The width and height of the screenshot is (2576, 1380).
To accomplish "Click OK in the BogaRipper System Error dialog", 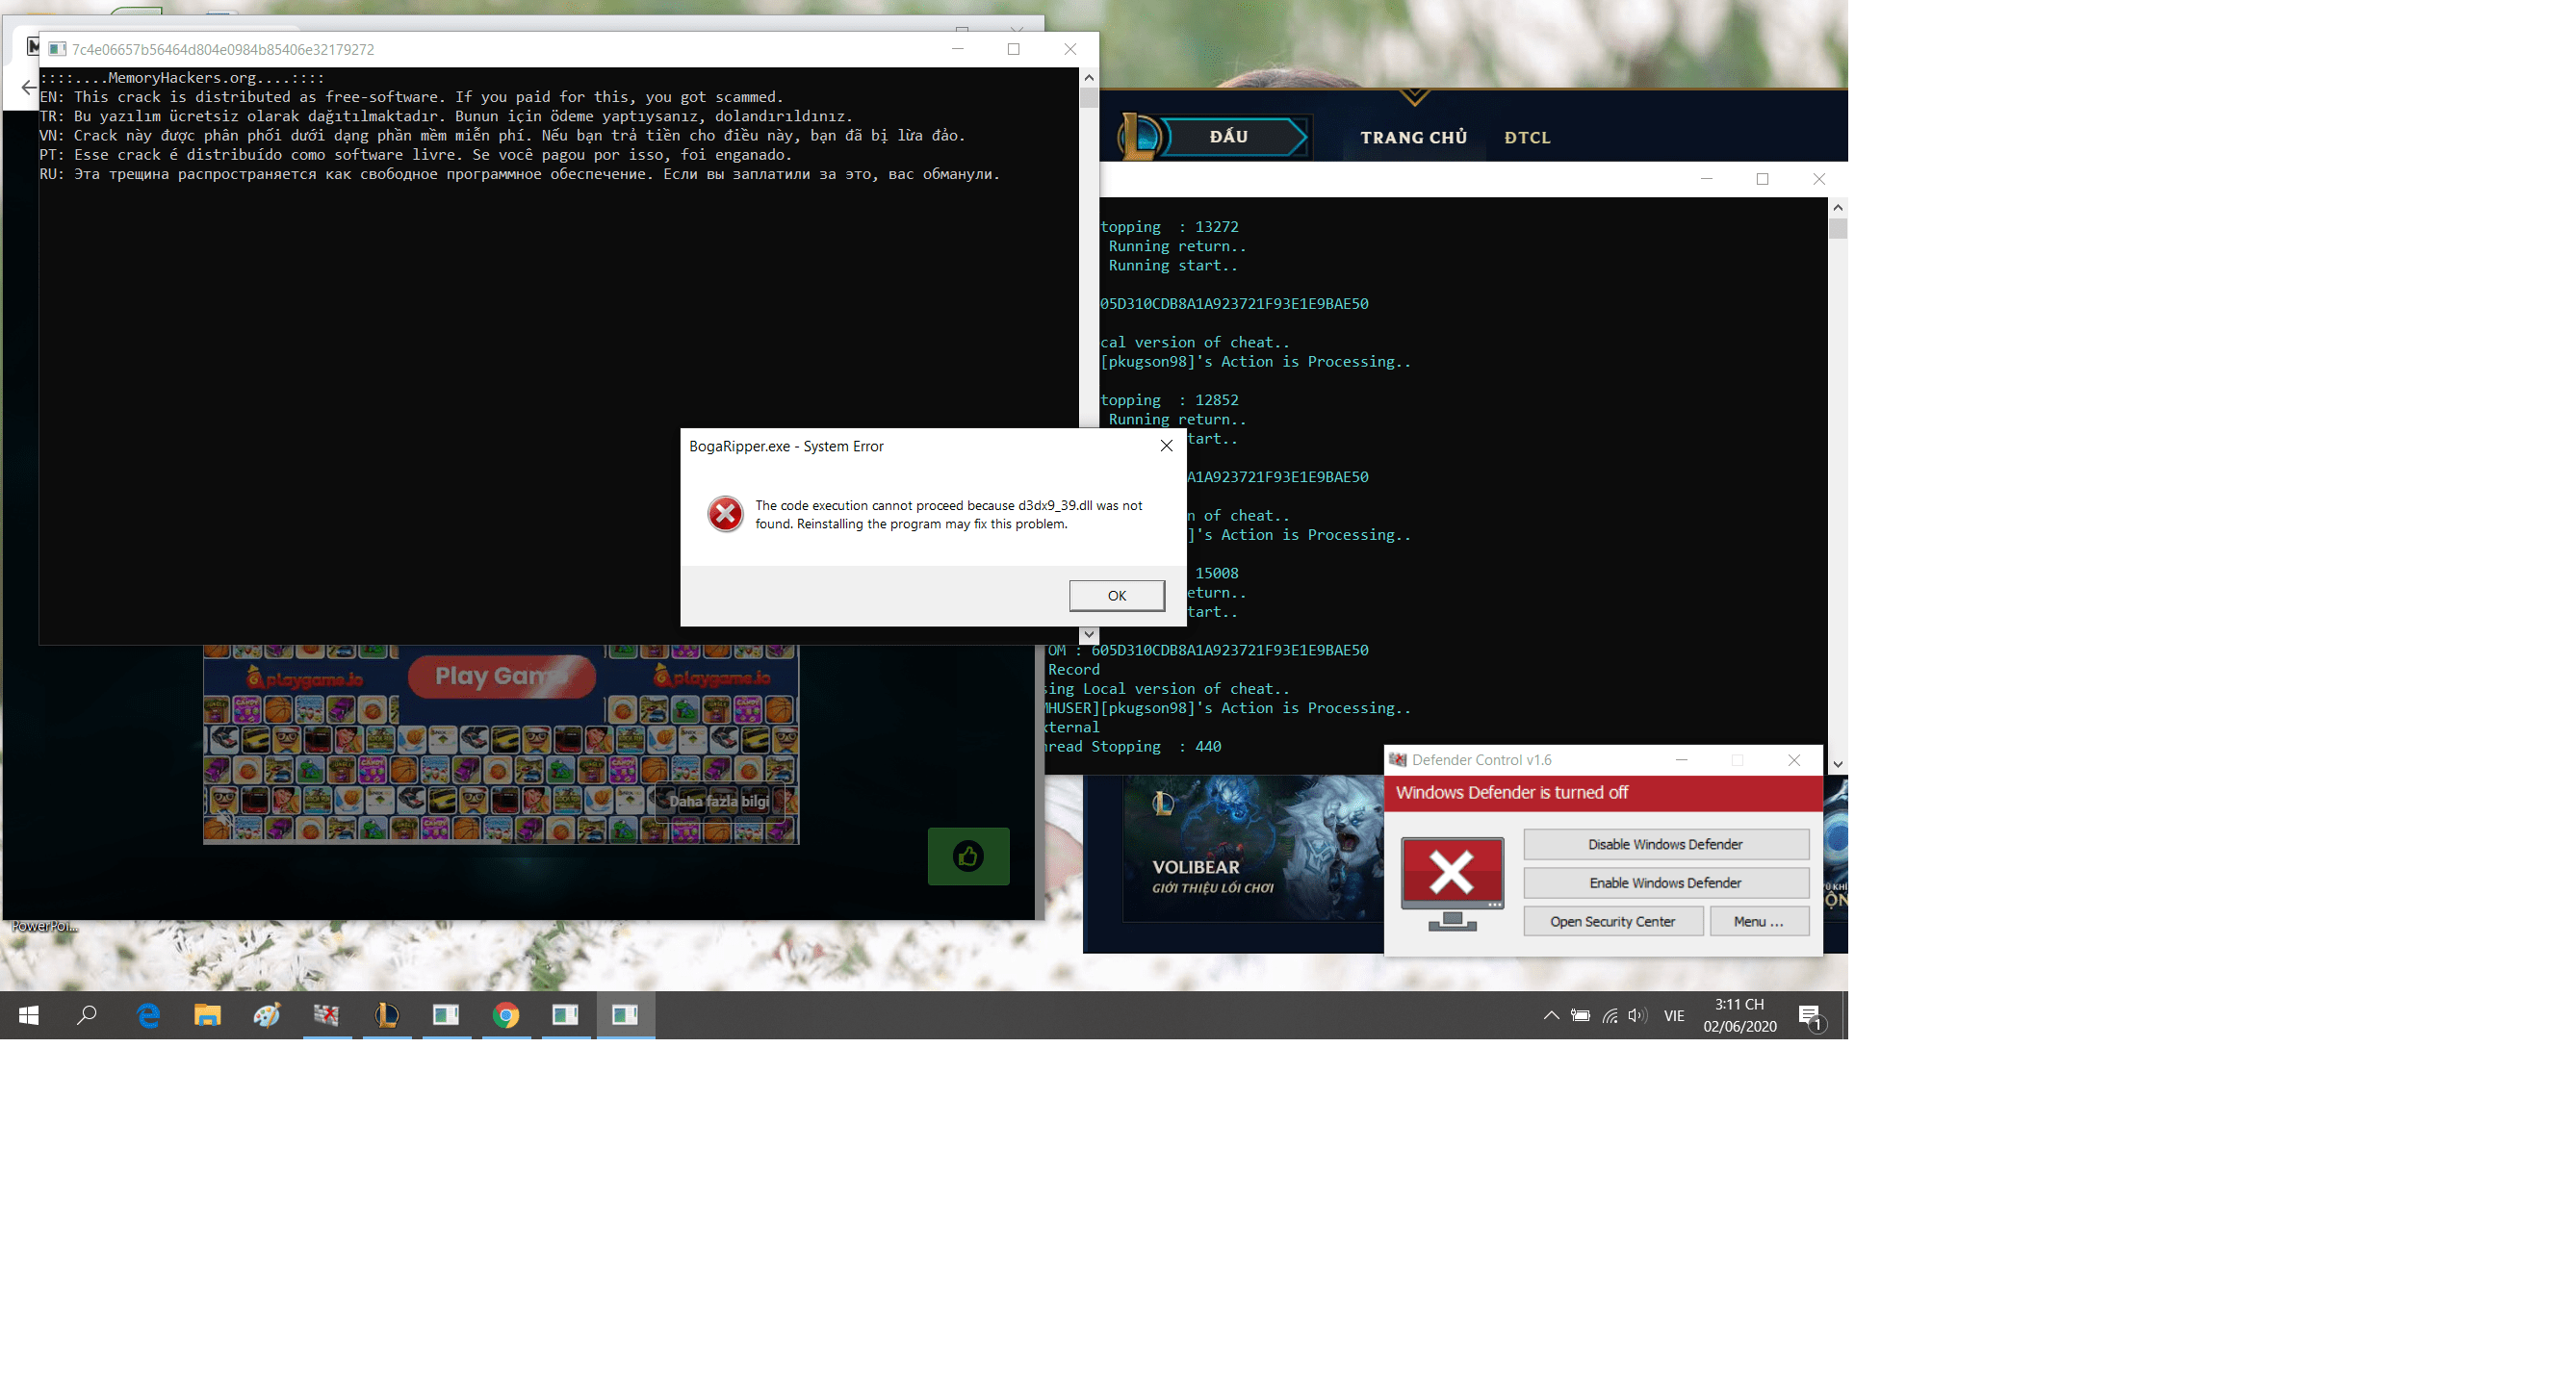I will click(1116, 595).
